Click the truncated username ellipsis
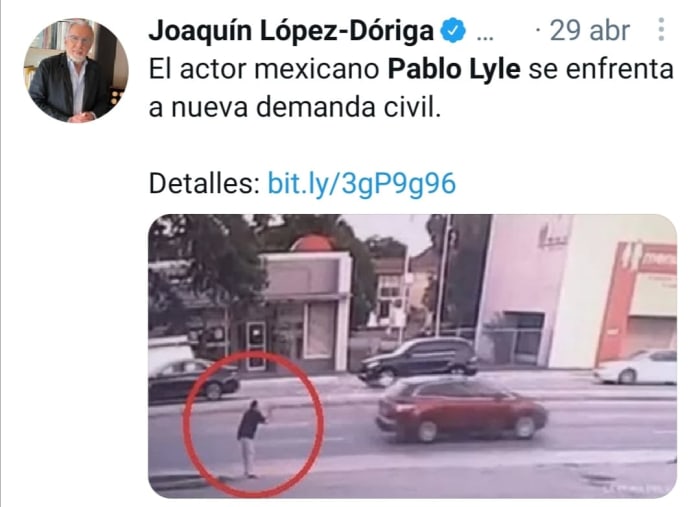This screenshot has width=700, height=507. (x=485, y=38)
